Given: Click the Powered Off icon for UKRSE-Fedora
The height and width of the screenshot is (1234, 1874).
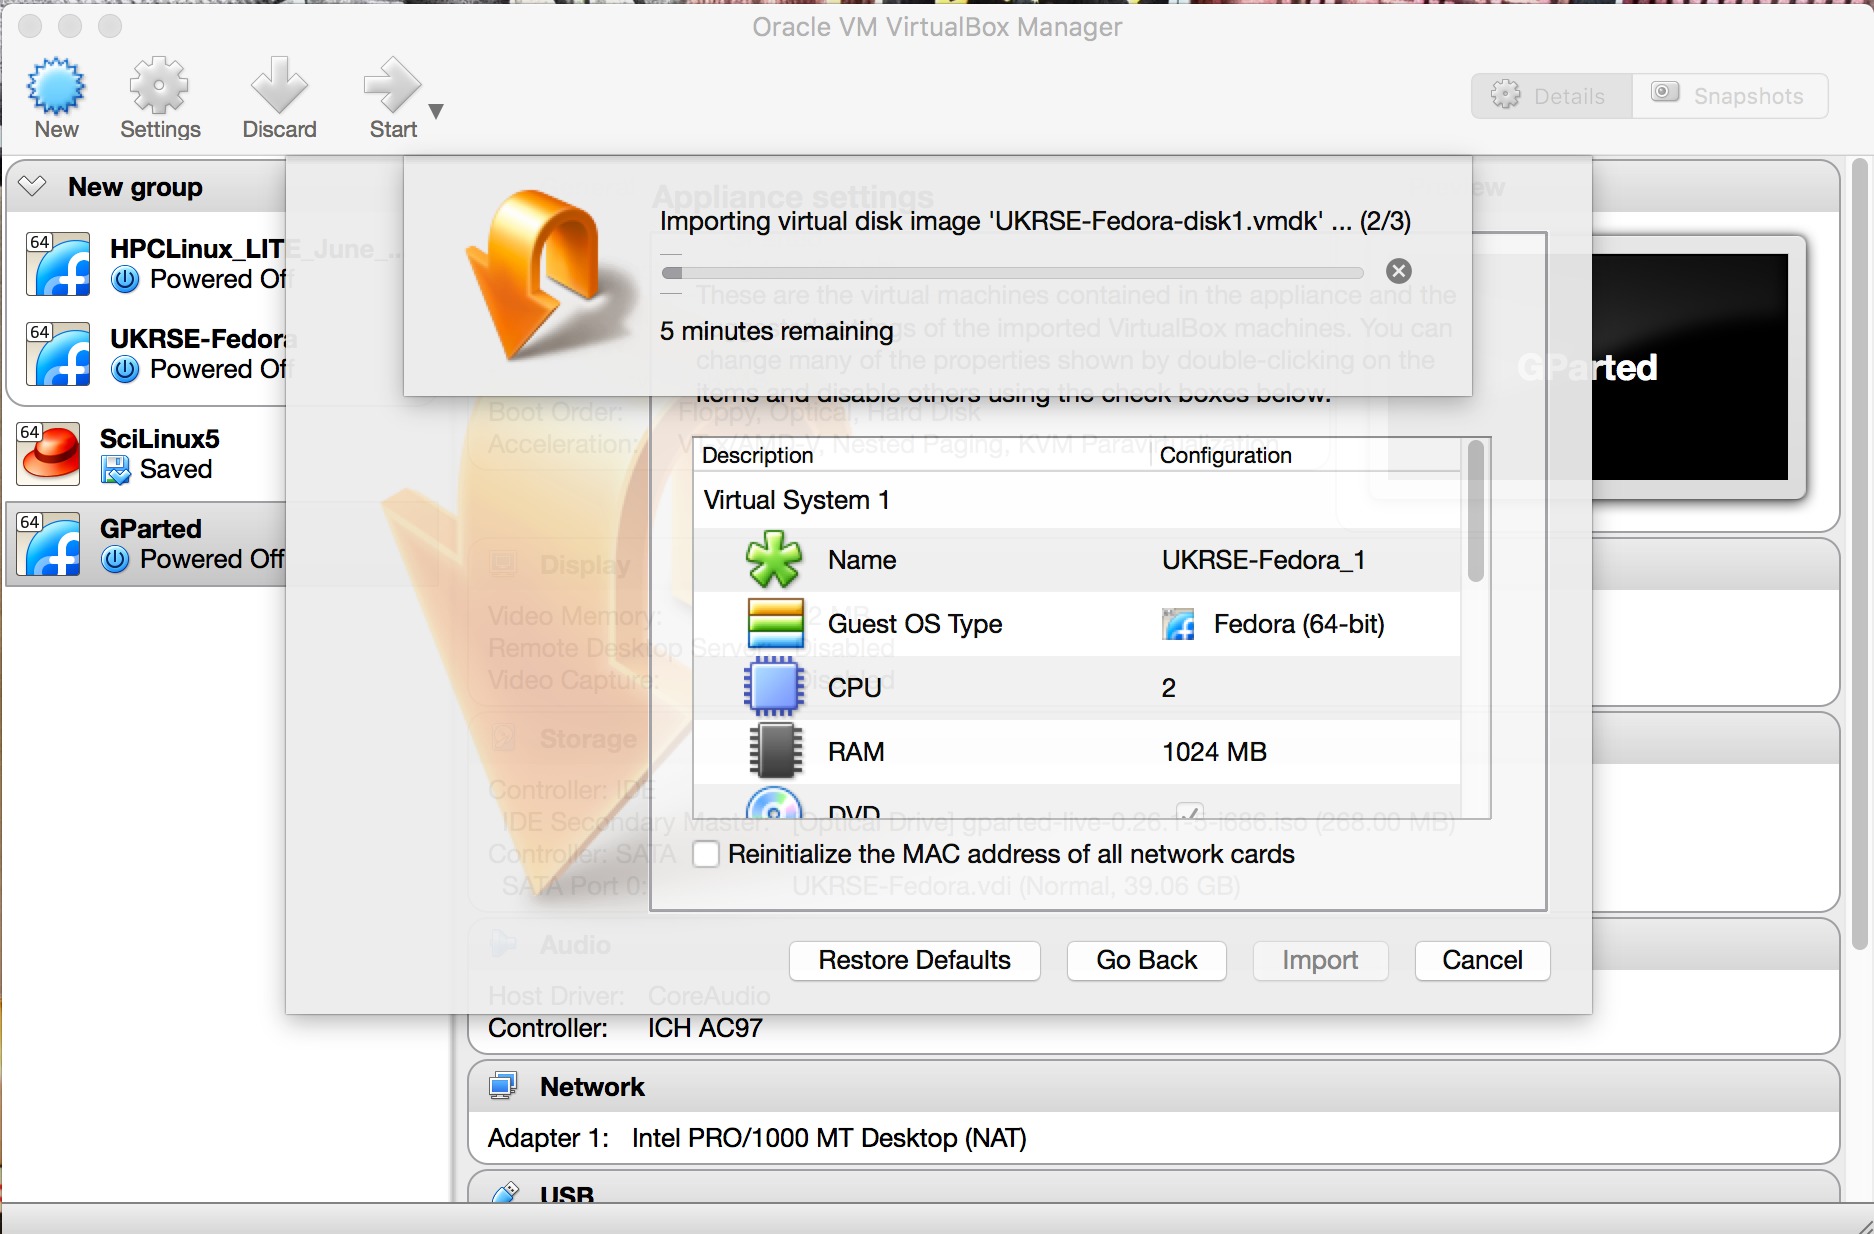Looking at the screenshot, I should tap(125, 370).
